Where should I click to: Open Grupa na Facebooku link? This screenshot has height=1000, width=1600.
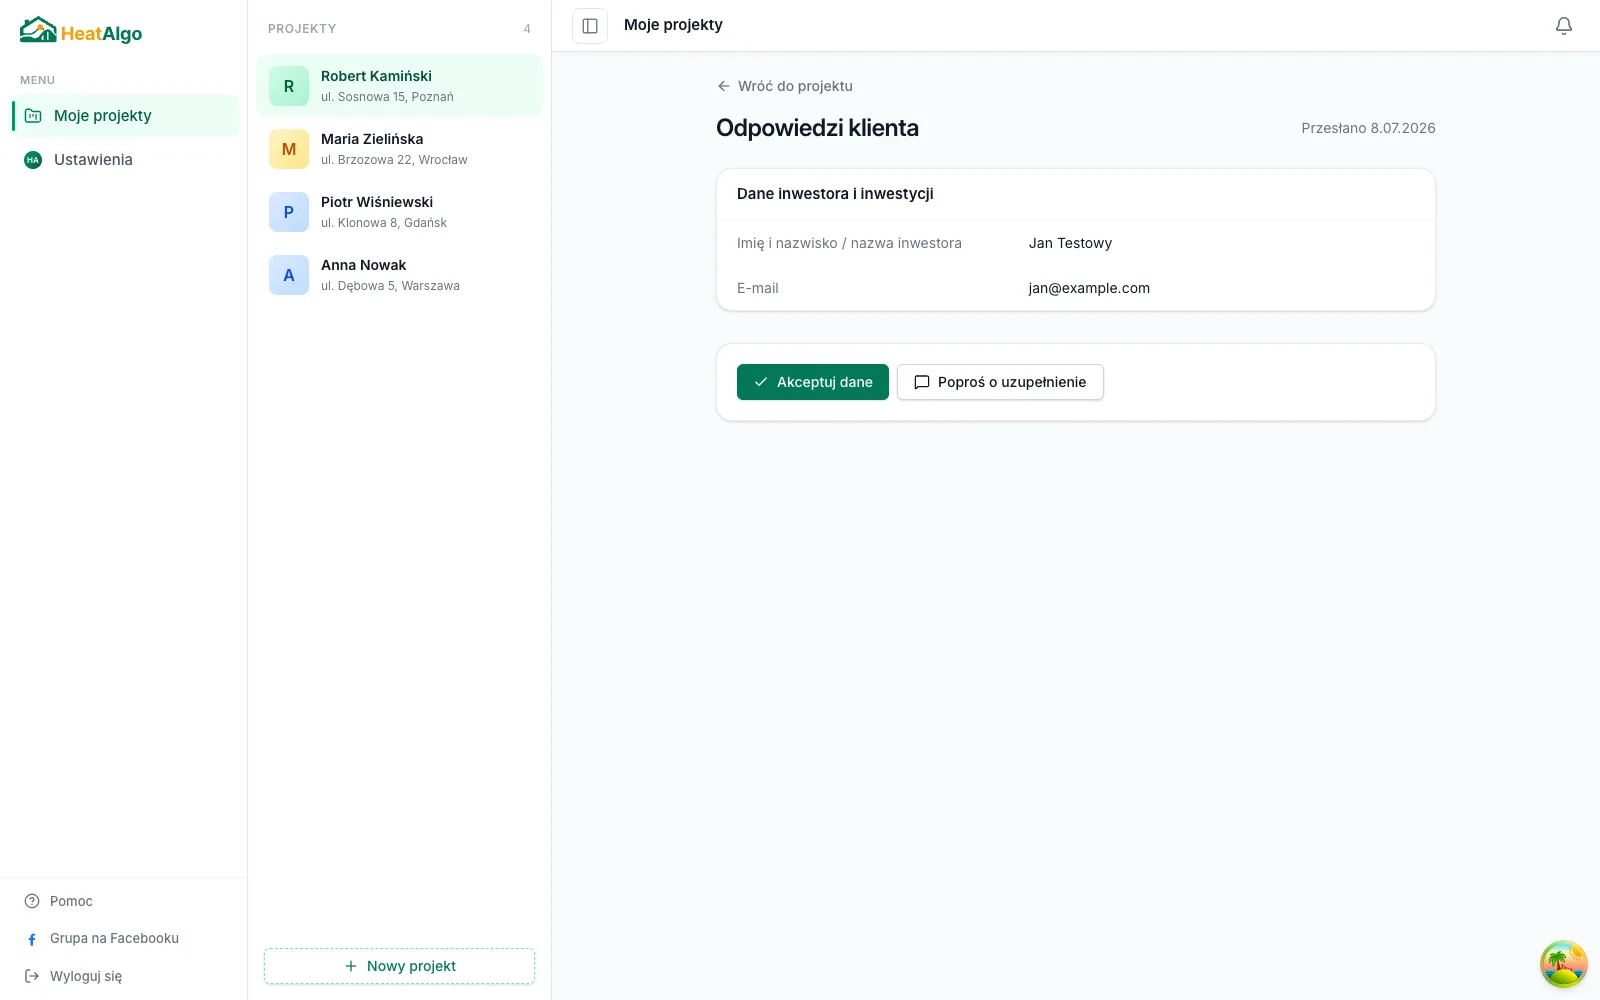(x=114, y=938)
